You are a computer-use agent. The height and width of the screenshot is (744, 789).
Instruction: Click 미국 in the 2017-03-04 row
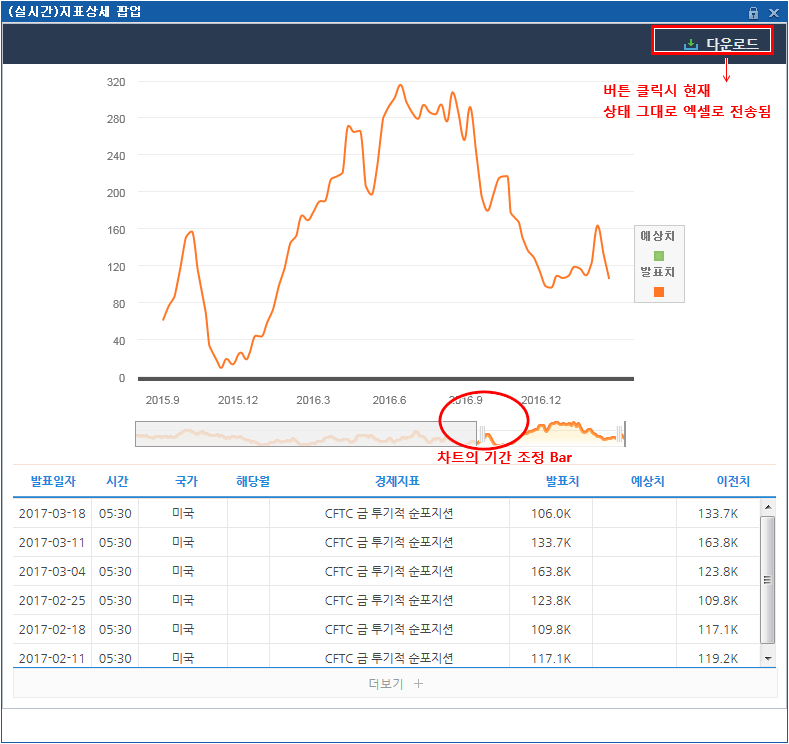click(183, 572)
